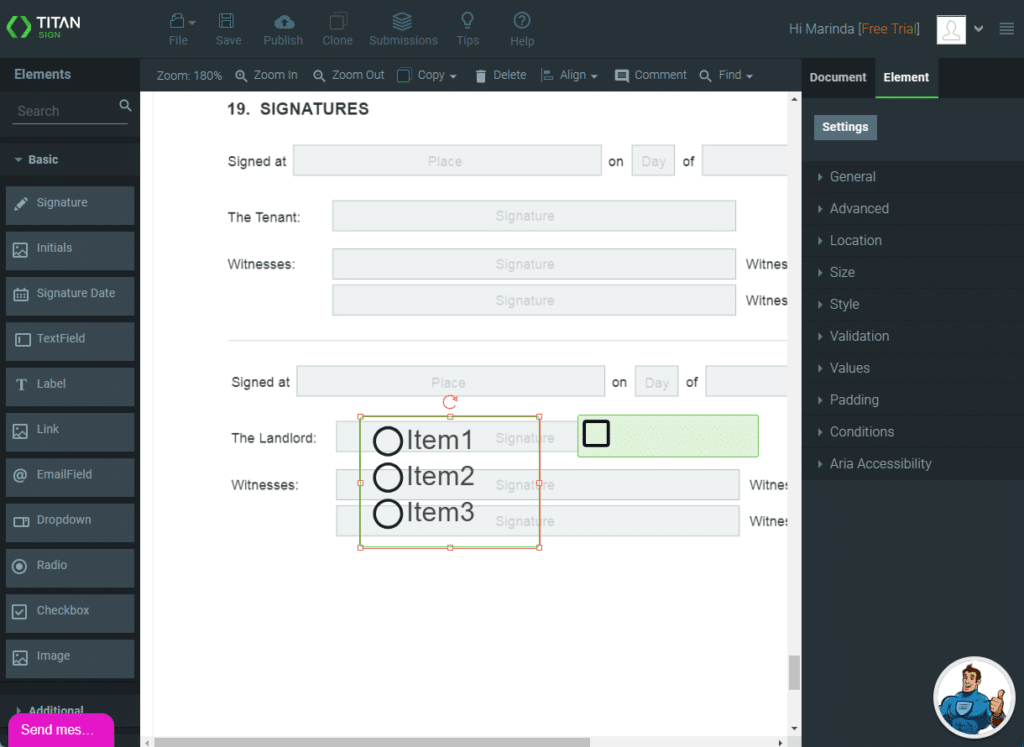Tick the checkbox in green field
This screenshot has width=1024, height=747.
tap(596, 433)
